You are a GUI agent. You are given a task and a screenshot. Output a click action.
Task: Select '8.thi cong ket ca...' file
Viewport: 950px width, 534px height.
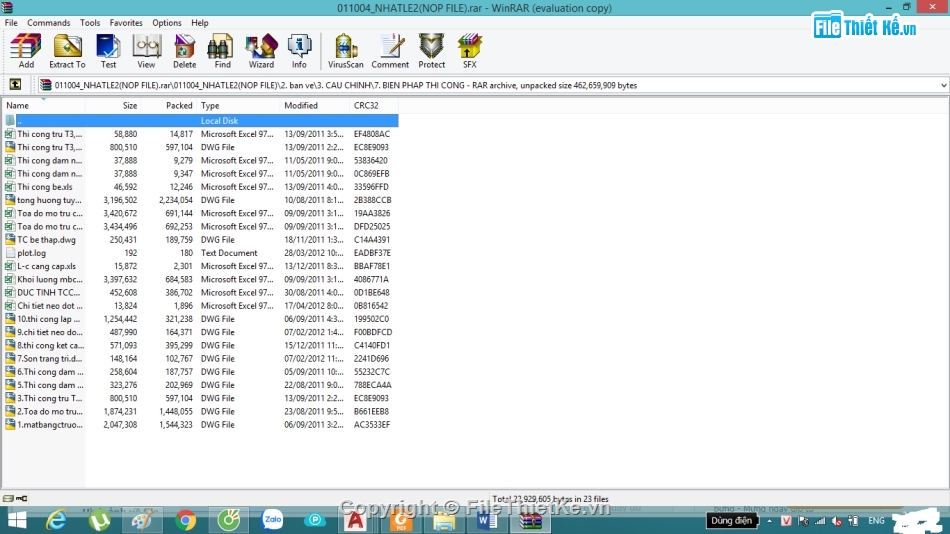(x=50, y=345)
